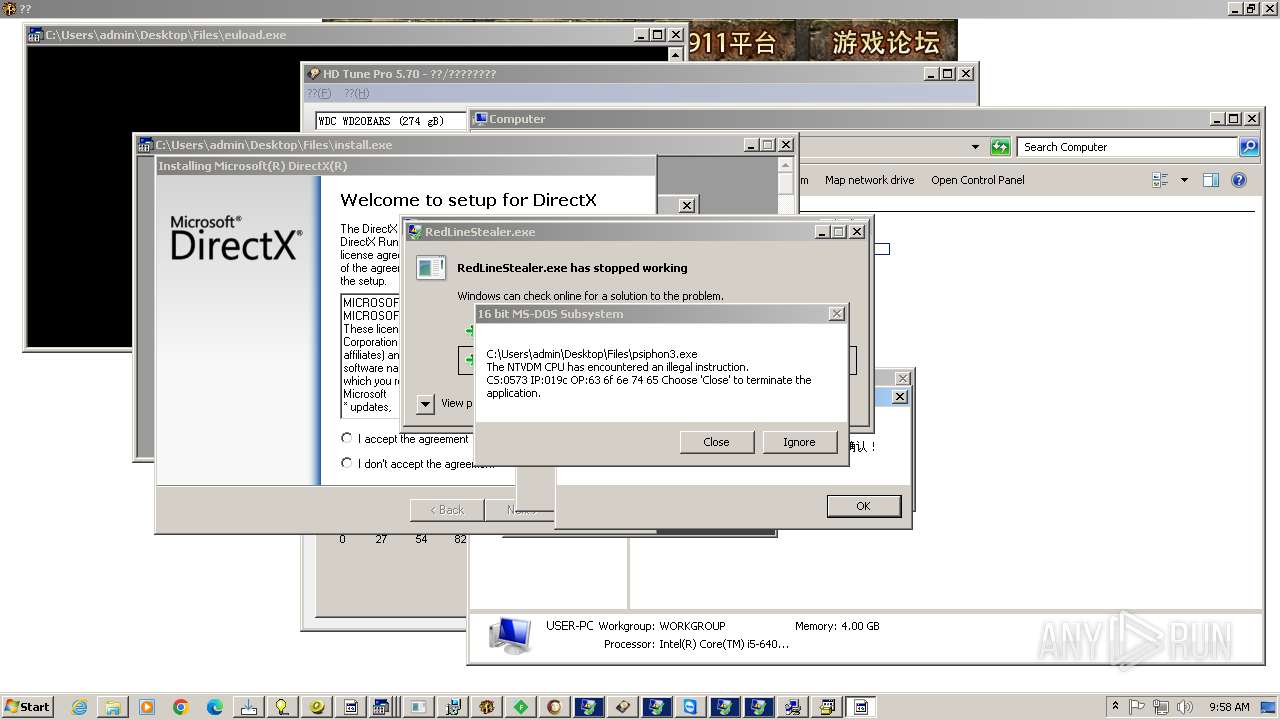Close the 16 bit MS-DOS Subsystem dialog
Image resolution: width=1280 pixels, height=720 pixels.
click(837, 314)
